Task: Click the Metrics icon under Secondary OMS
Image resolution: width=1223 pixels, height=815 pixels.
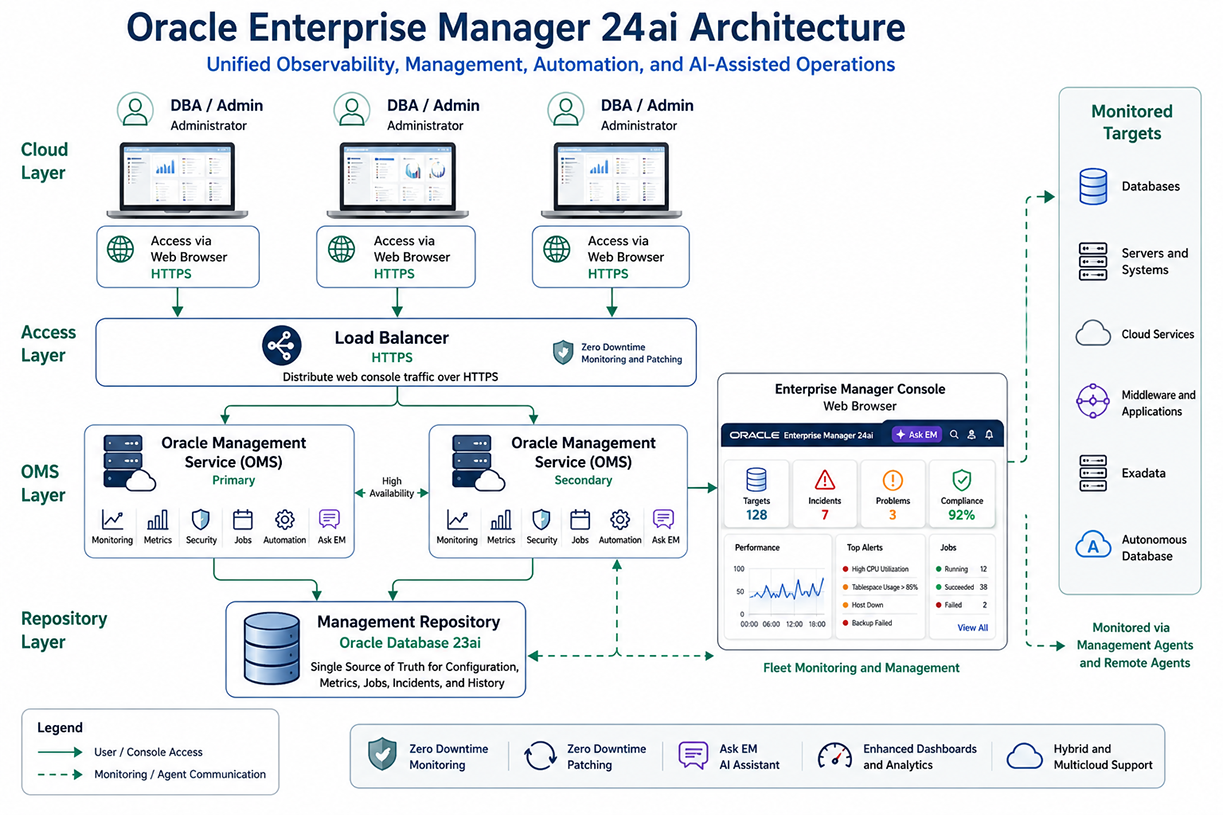Action: point(501,520)
